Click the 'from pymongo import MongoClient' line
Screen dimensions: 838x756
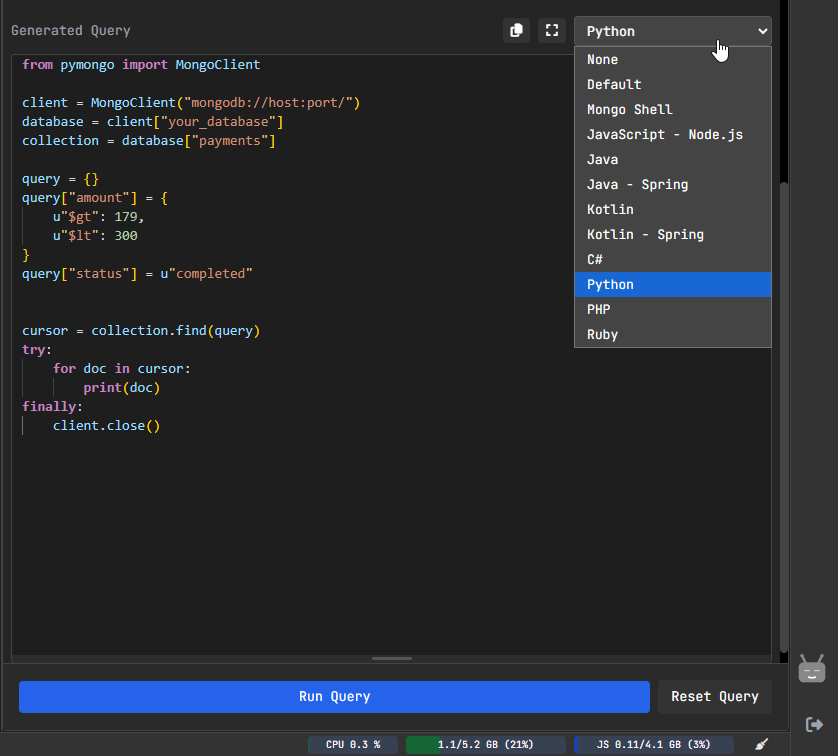[x=141, y=65]
